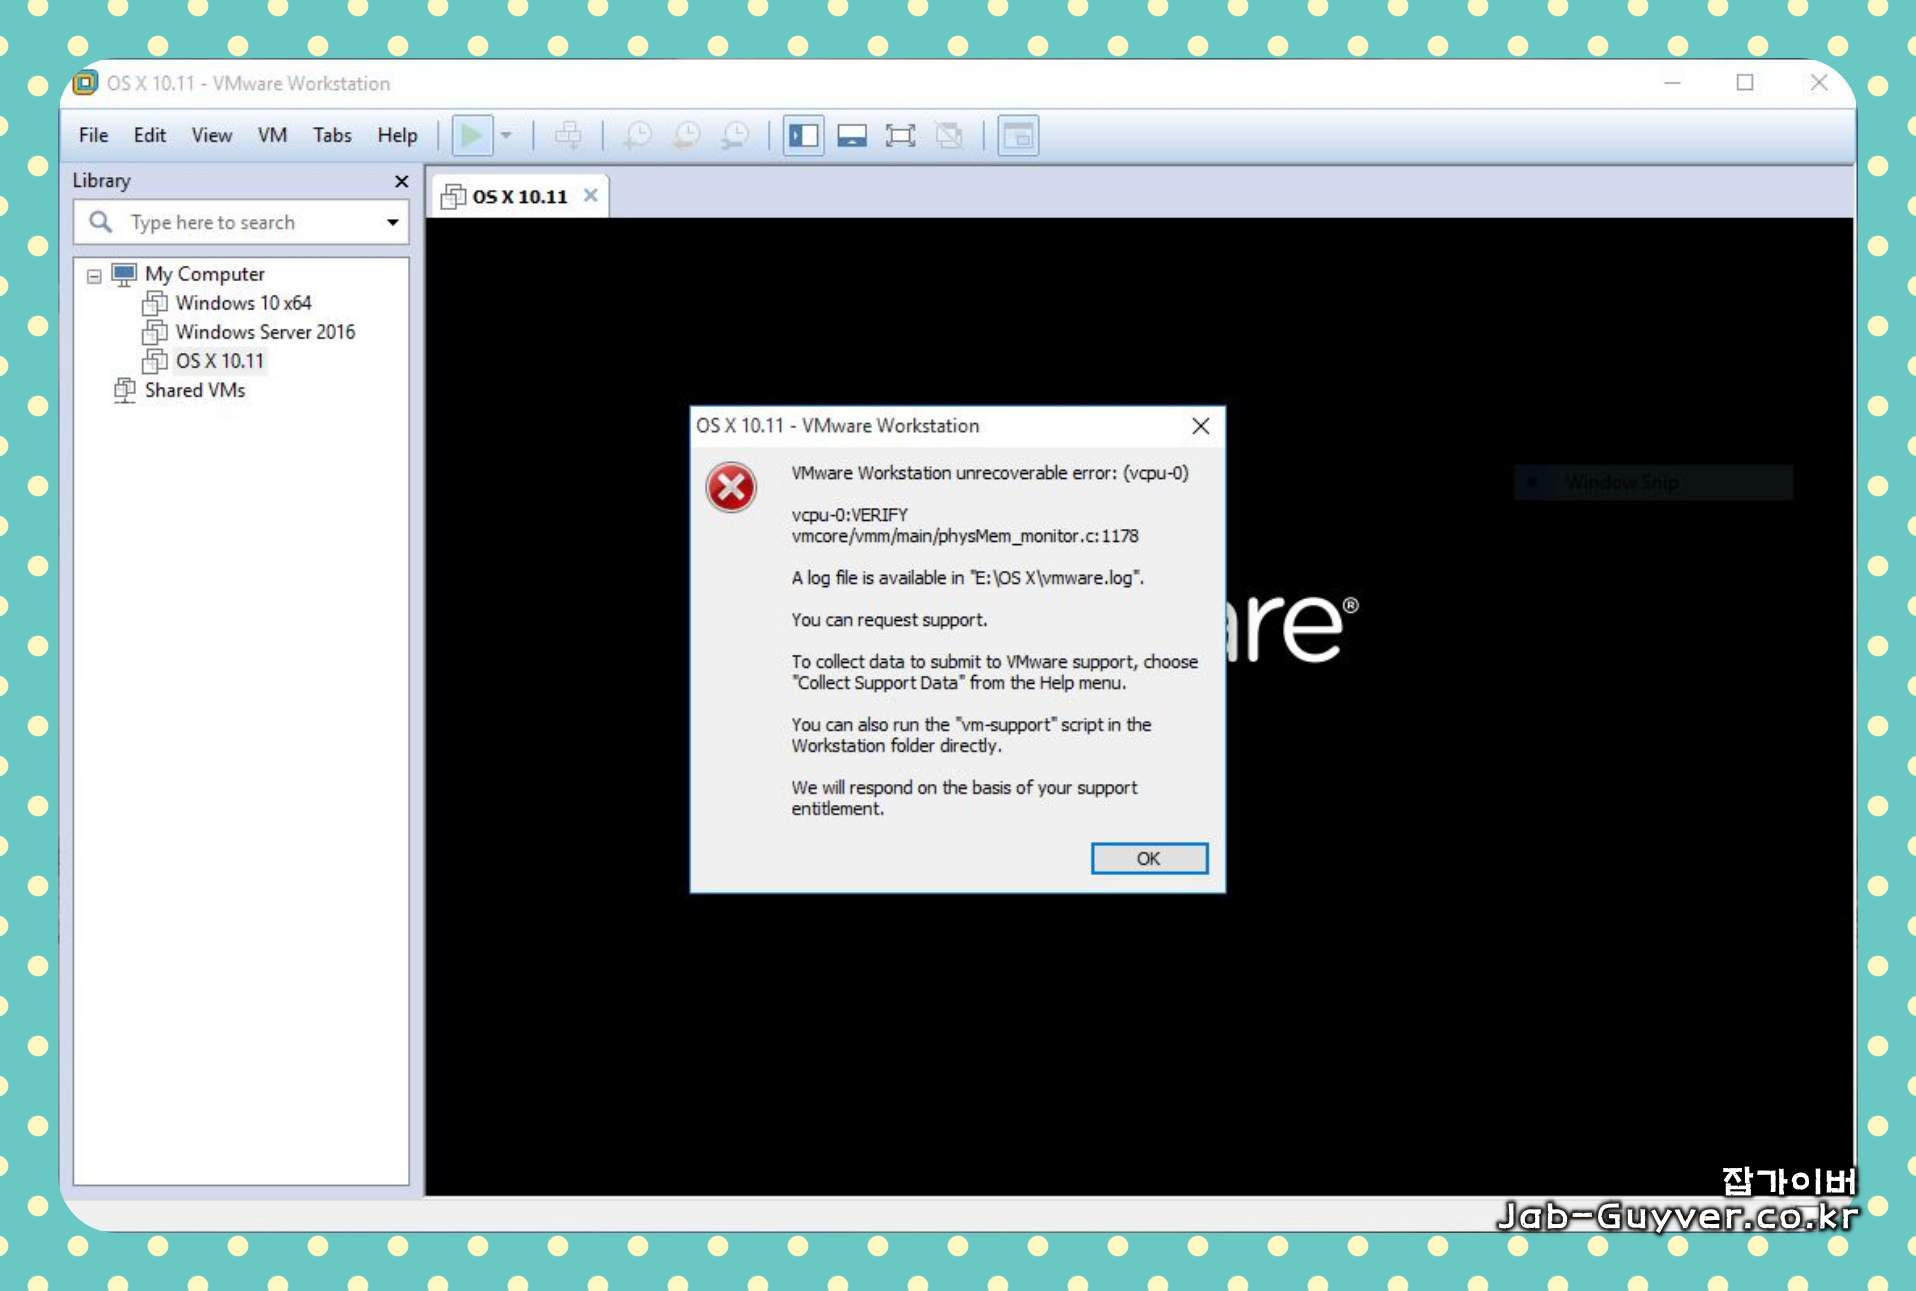Click the magnifier search icon in Library
The image size is (1916, 1291).
[100, 221]
